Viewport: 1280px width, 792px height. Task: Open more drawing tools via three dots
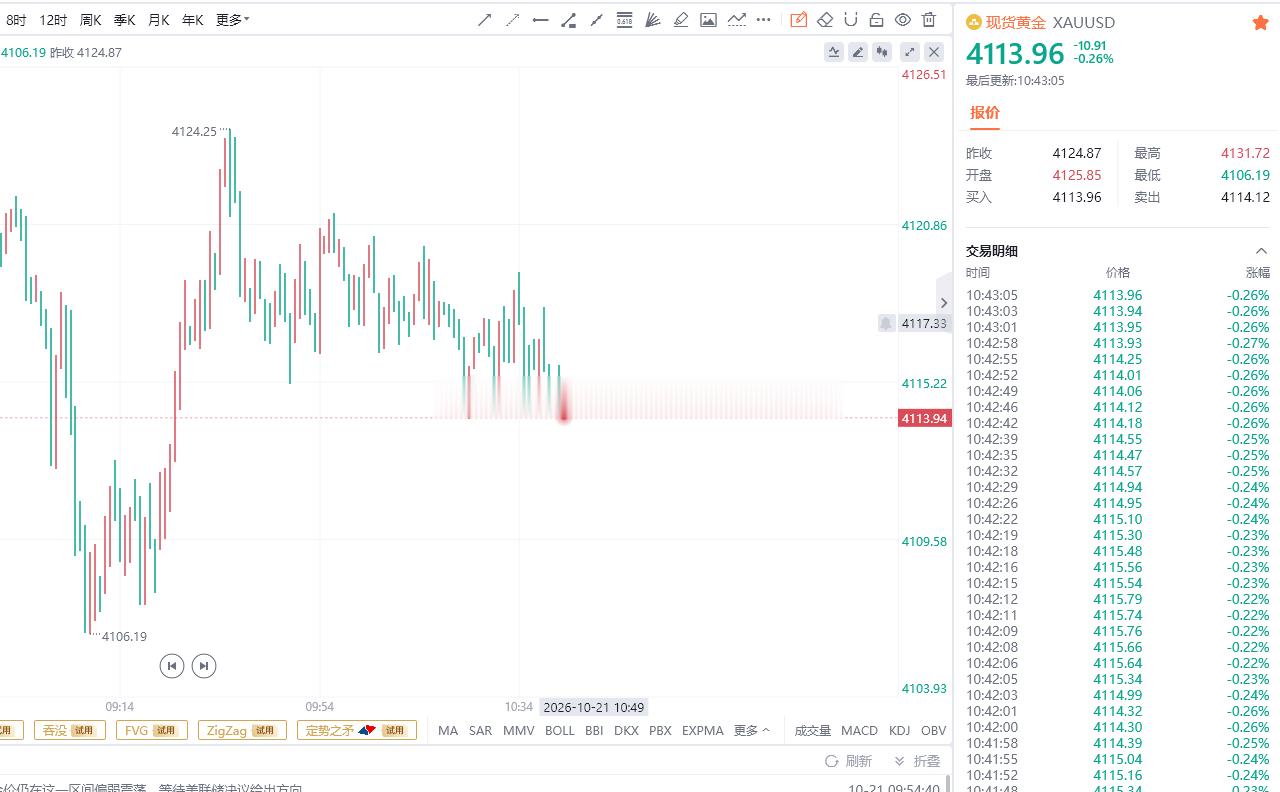click(765, 20)
